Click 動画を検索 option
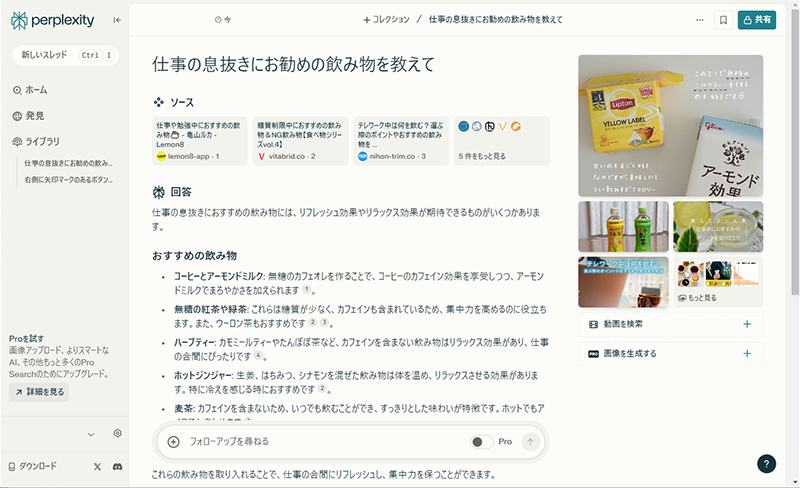The height and width of the screenshot is (488, 800). pyautogui.click(x=670, y=324)
